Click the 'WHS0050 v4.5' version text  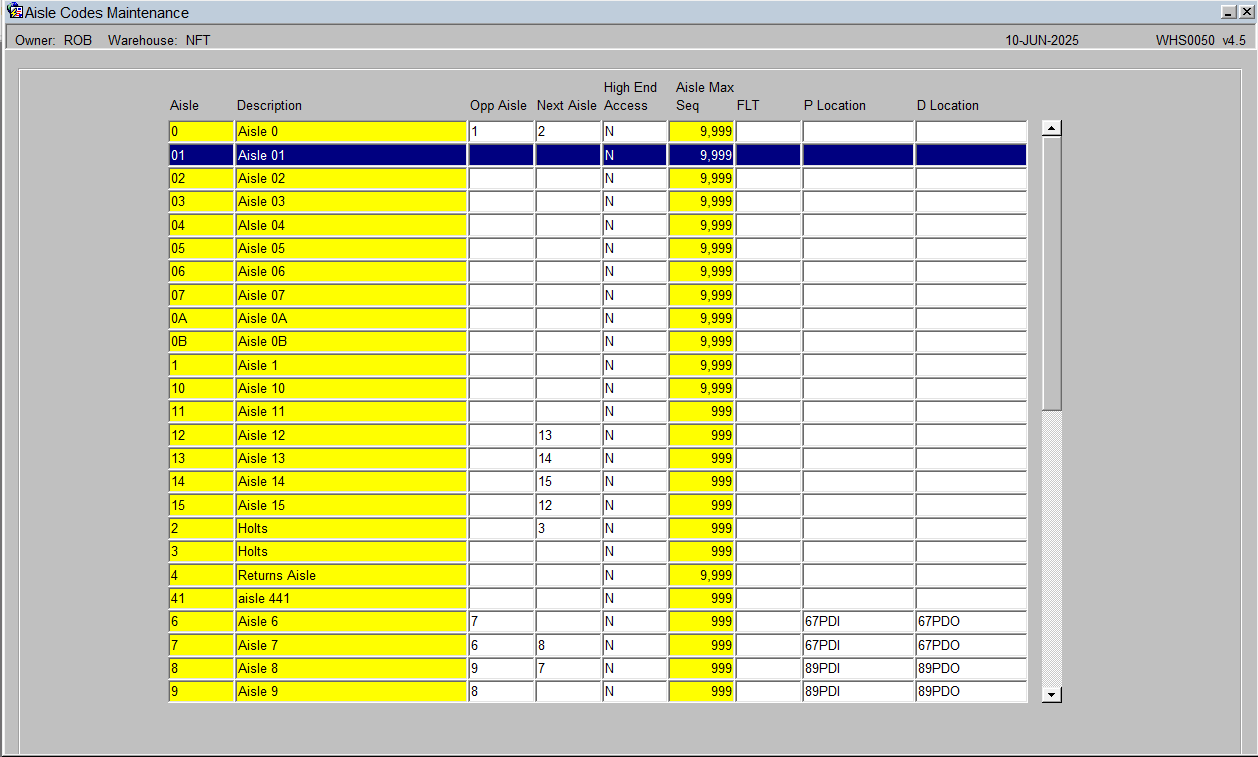pos(1201,41)
